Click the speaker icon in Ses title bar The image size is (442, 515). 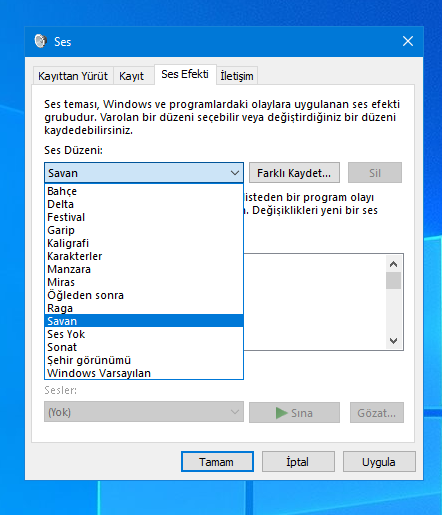40,41
